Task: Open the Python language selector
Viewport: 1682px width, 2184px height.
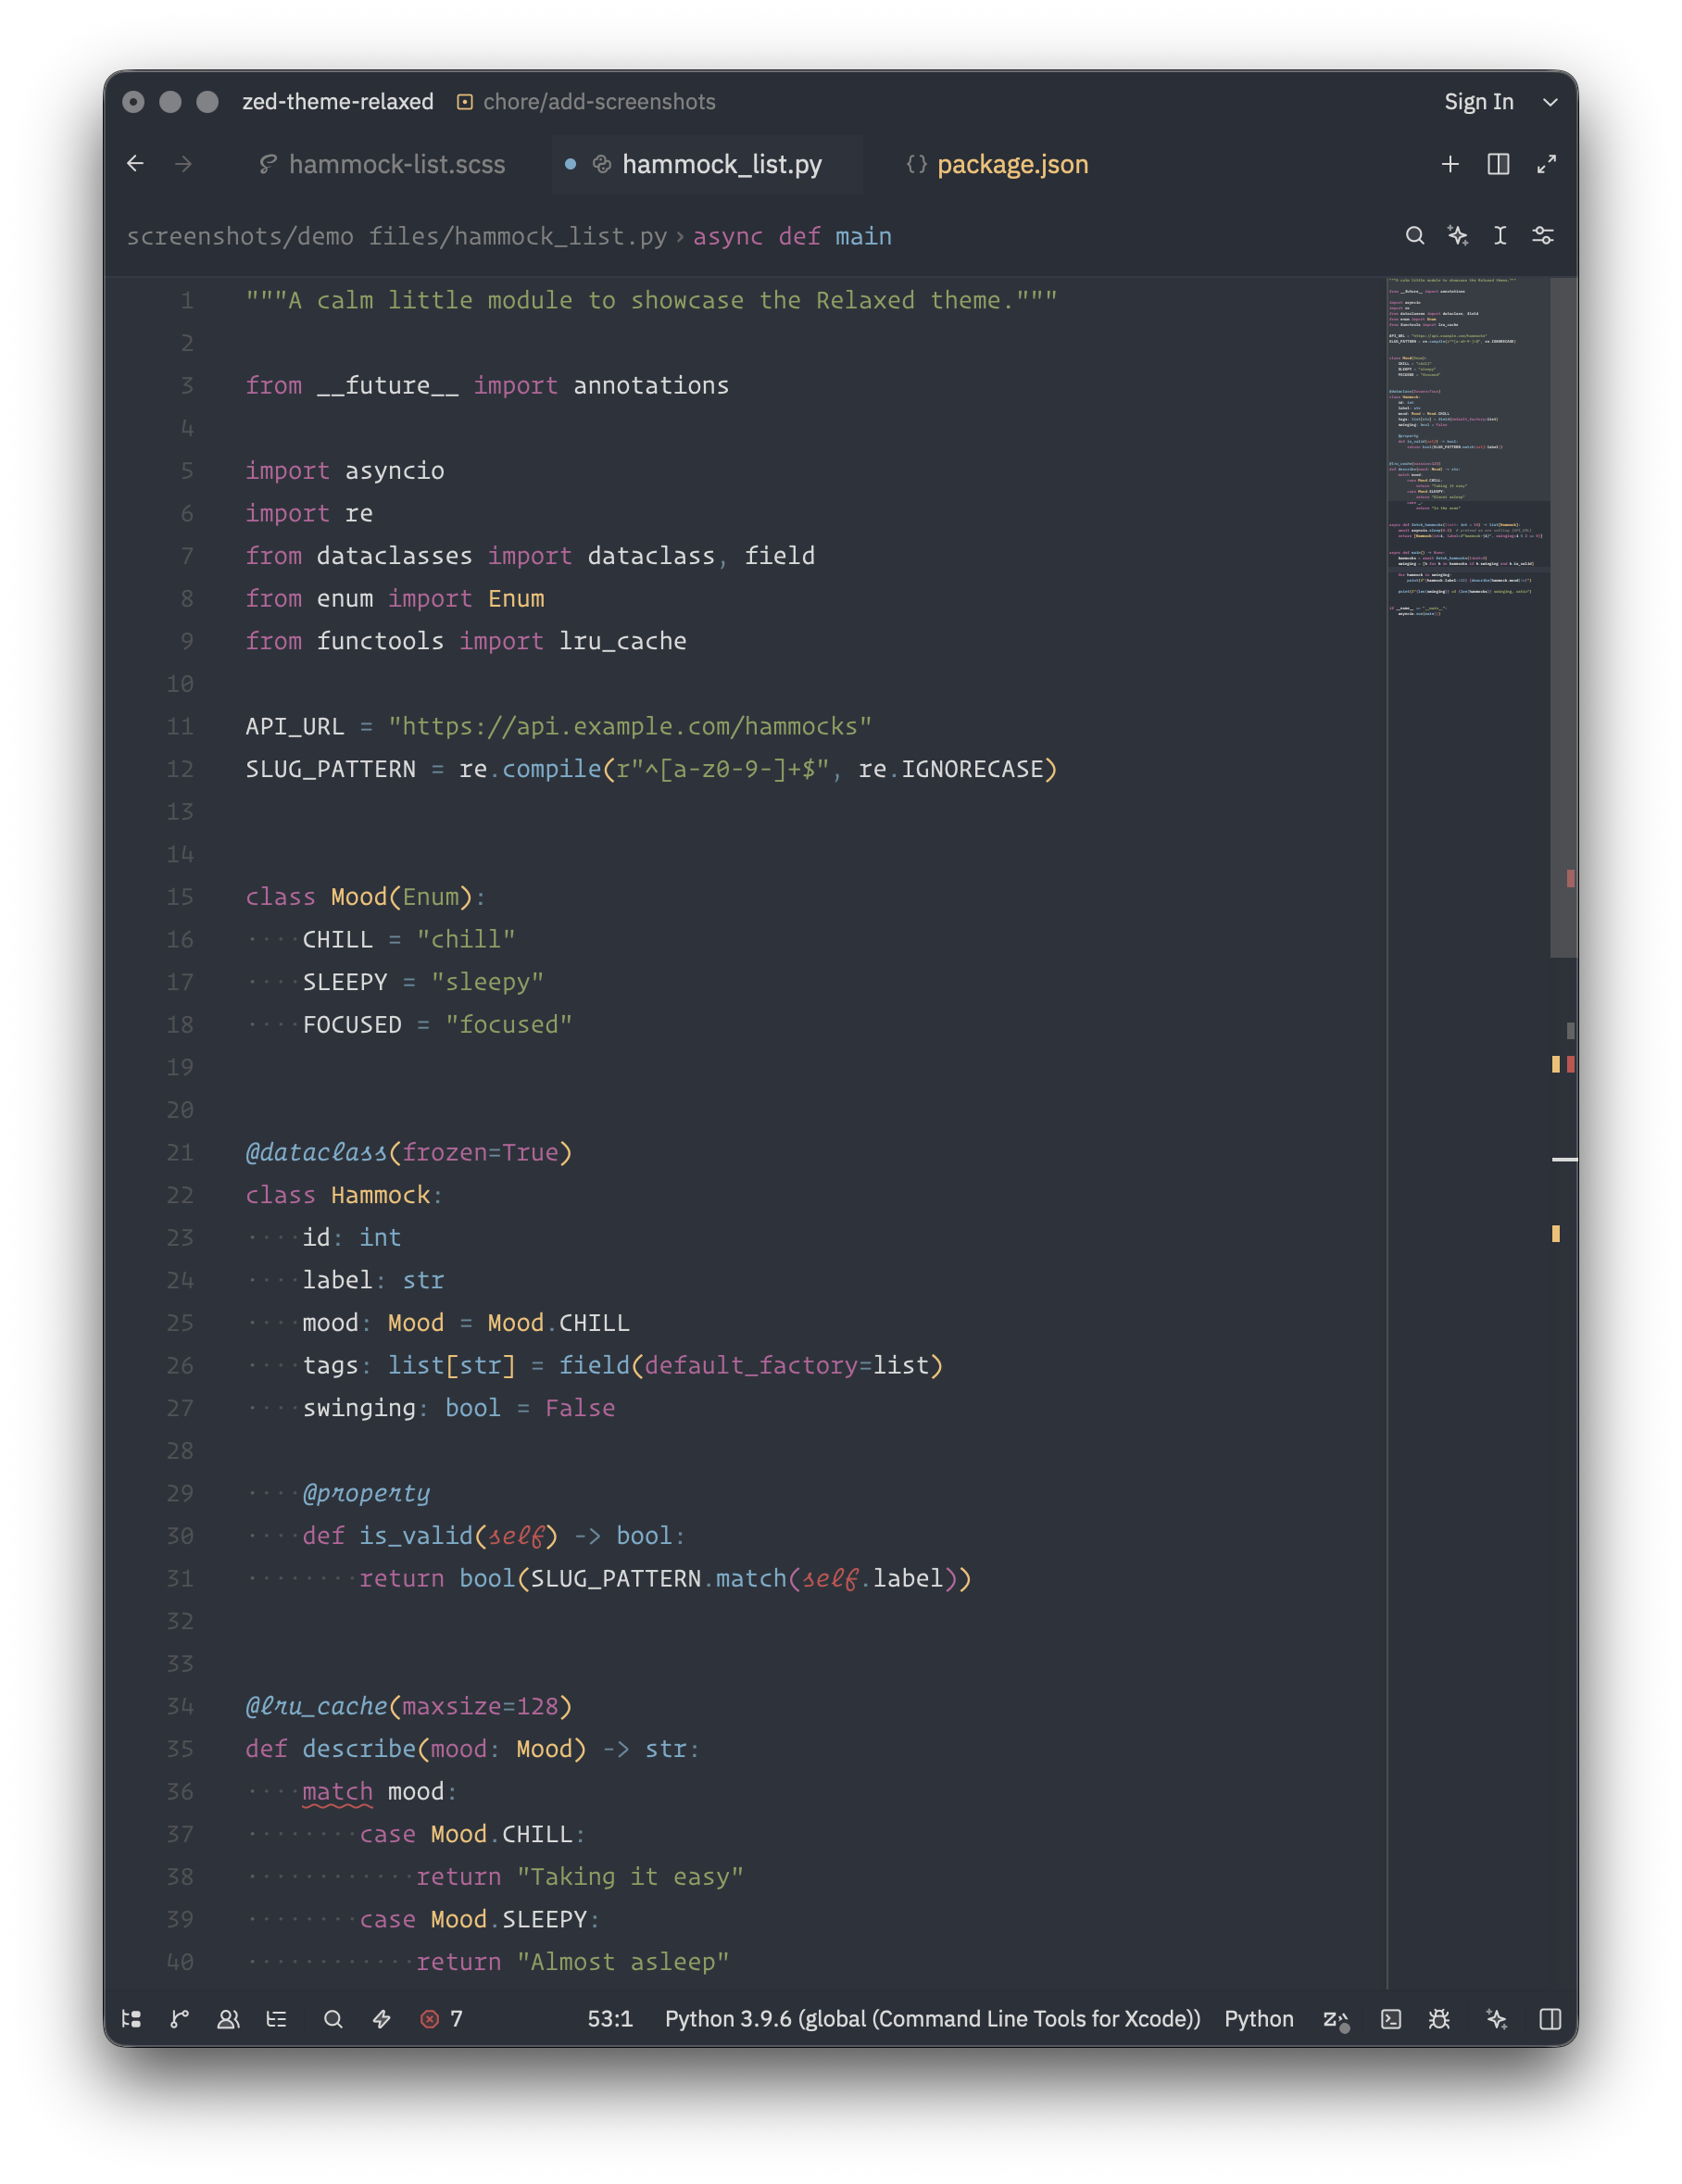Action: pyautogui.click(x=1258, y=2018)
